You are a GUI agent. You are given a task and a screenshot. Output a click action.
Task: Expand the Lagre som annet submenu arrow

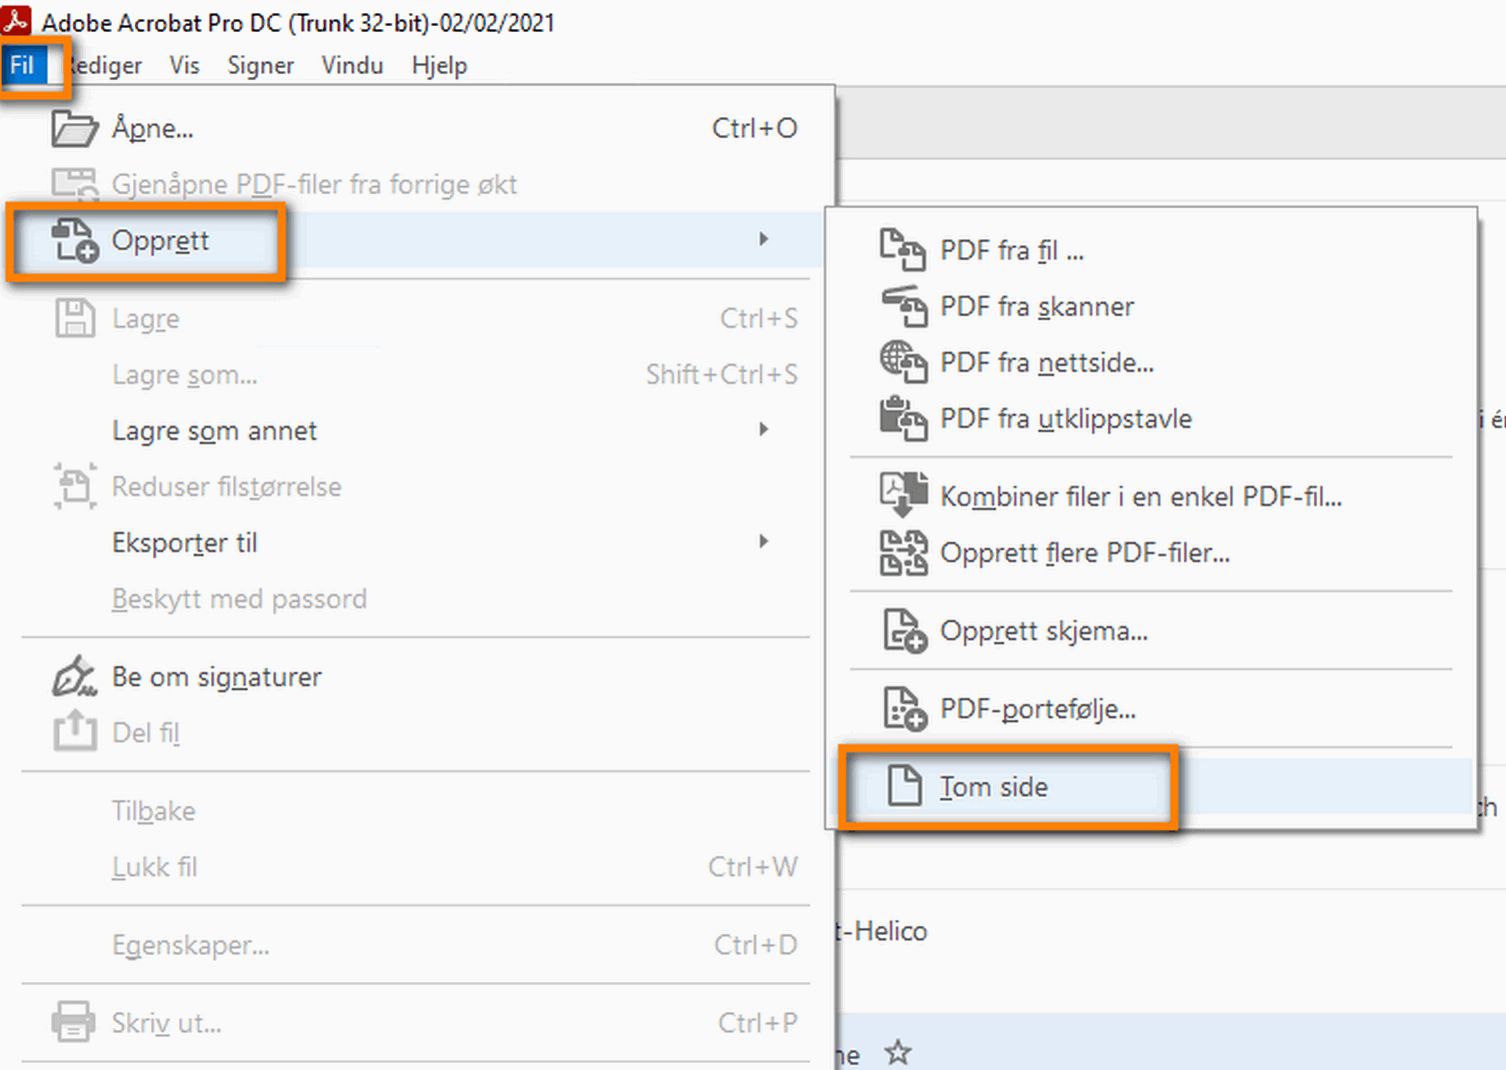pyautogui.click(x=763, y=430)
